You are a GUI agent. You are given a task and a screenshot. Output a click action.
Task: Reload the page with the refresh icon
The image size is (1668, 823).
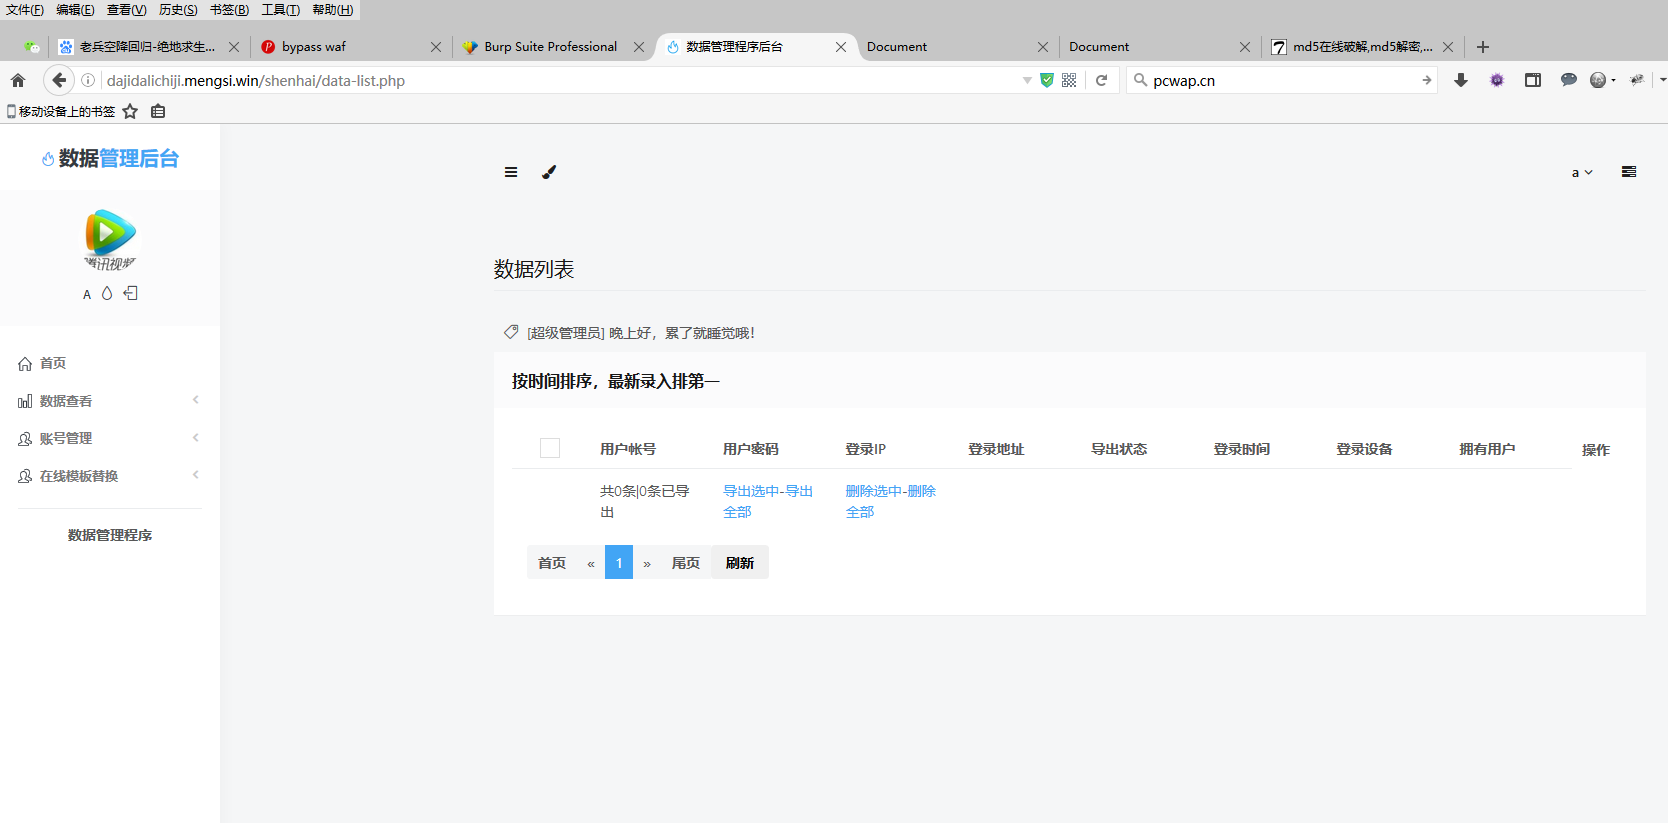click(x=1101, y=80)
